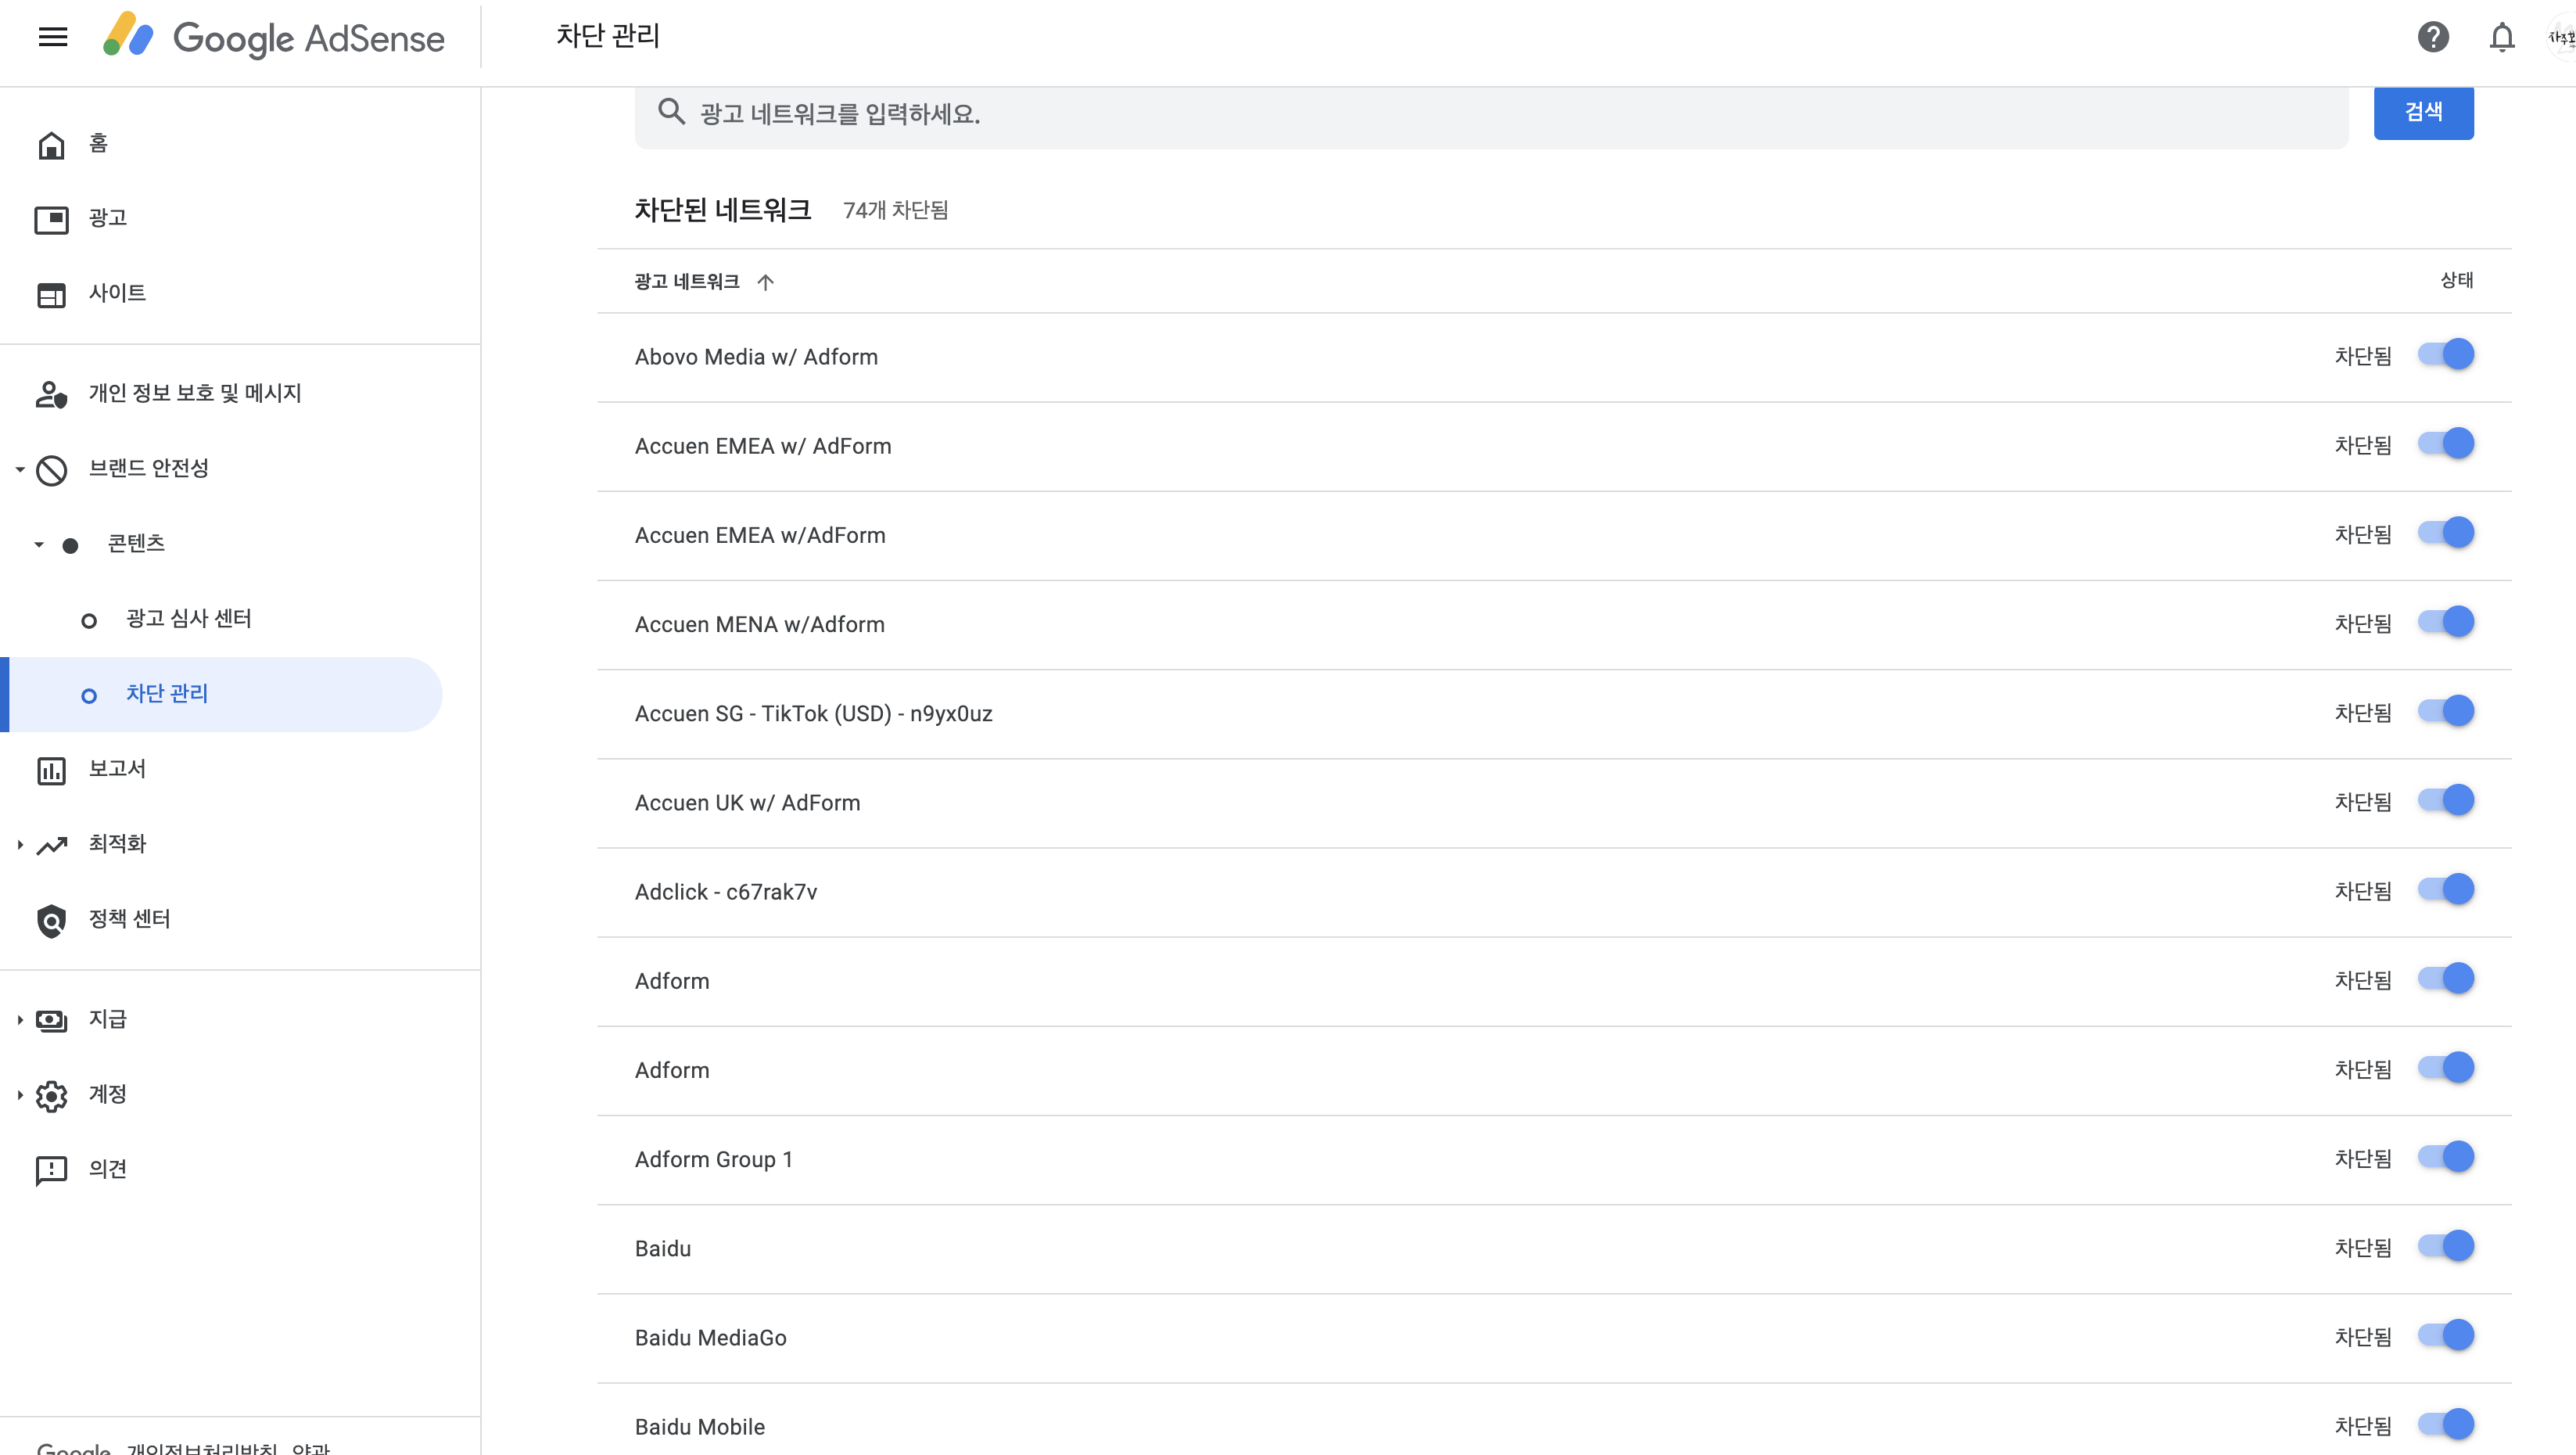Toggle block for Baidu MediaGo
2576x1455 pixels.
[2445, 1335]
